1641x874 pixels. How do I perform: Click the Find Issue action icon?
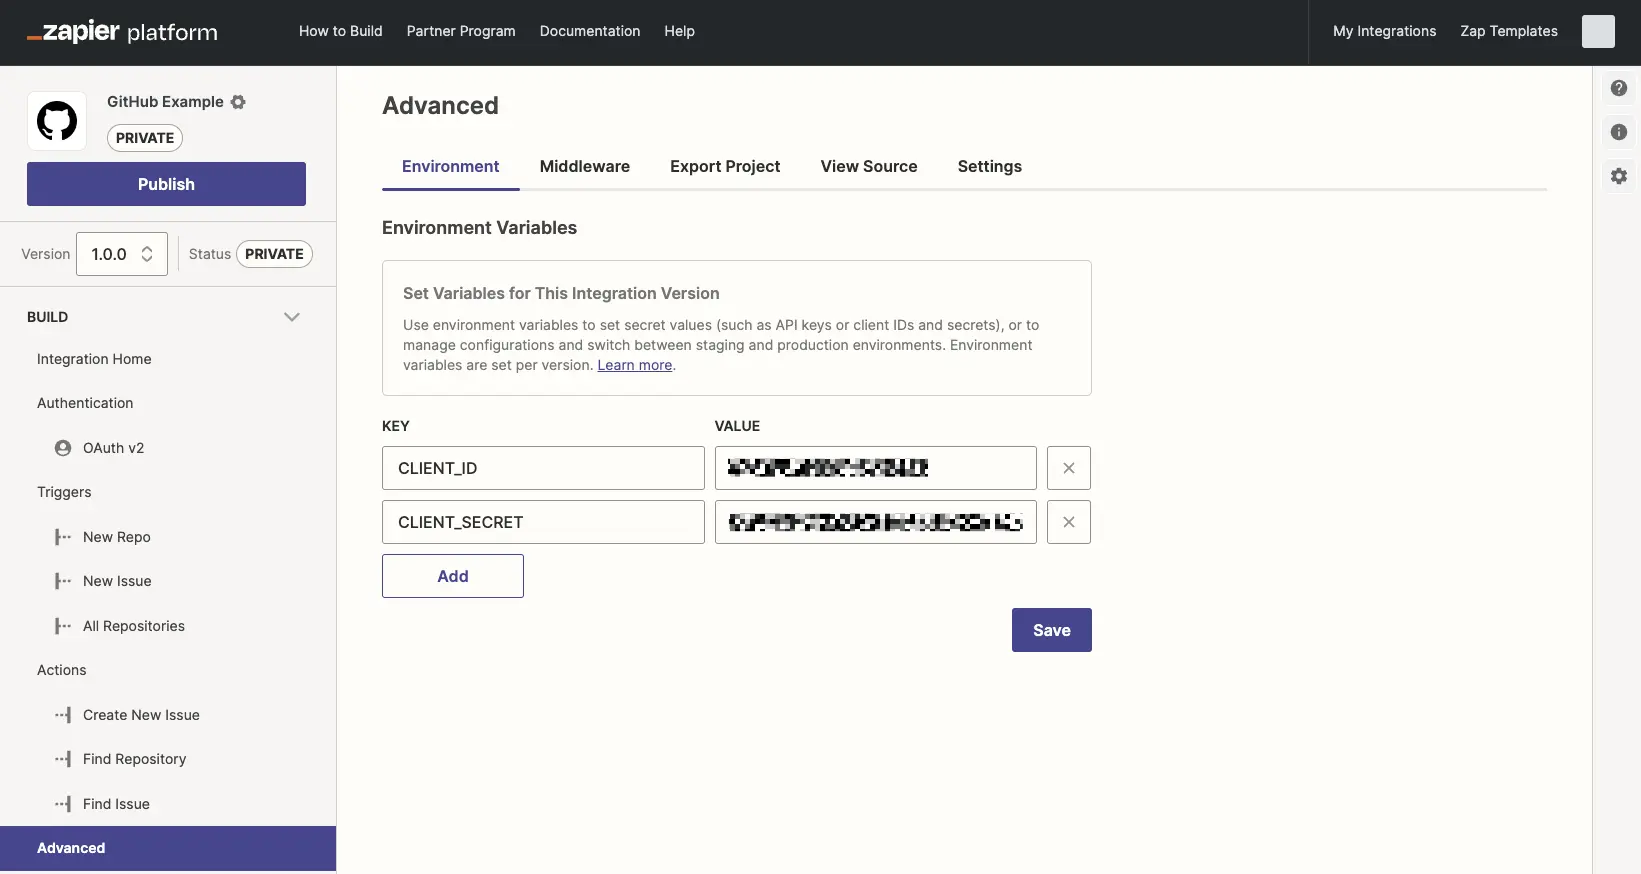(63, 804)
